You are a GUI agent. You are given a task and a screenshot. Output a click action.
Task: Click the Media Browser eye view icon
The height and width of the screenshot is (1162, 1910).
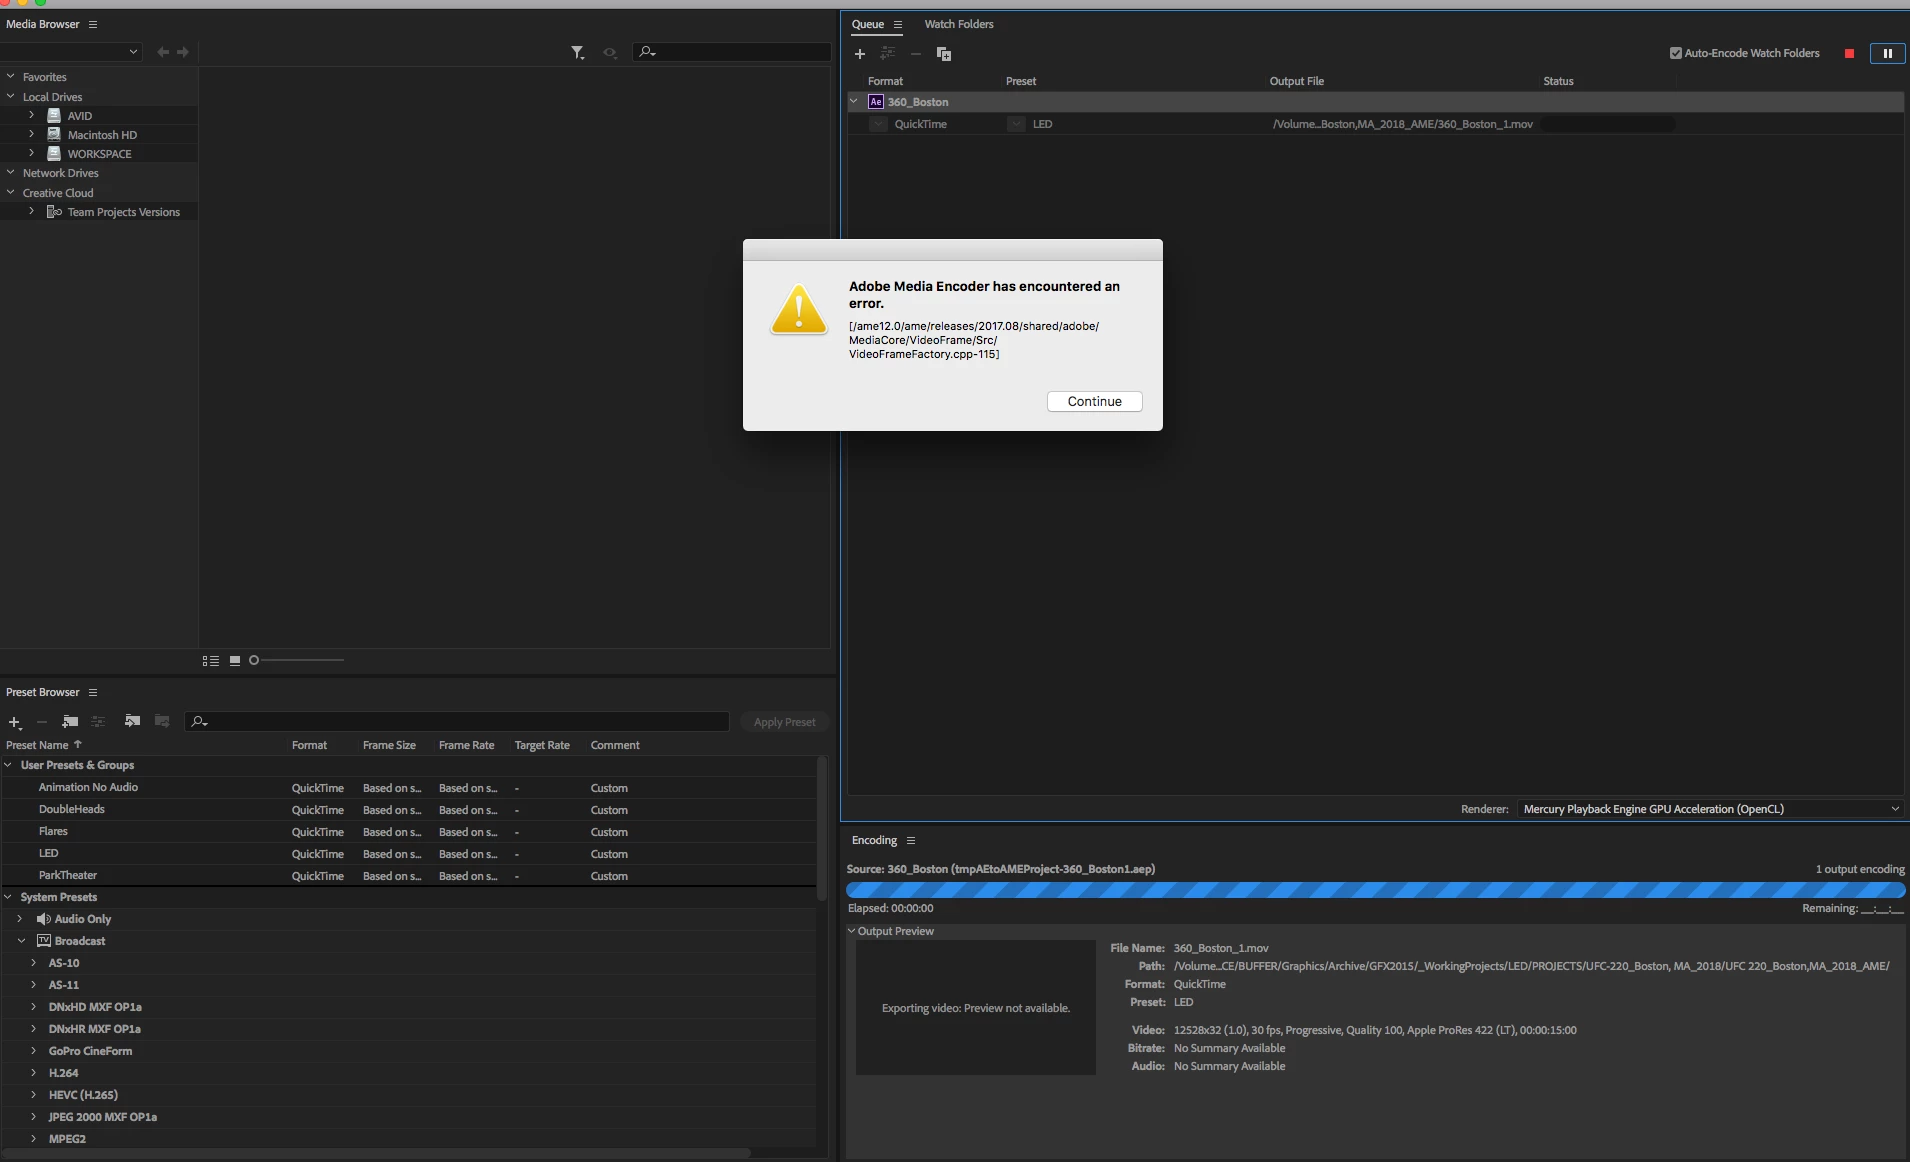[610, 52]
